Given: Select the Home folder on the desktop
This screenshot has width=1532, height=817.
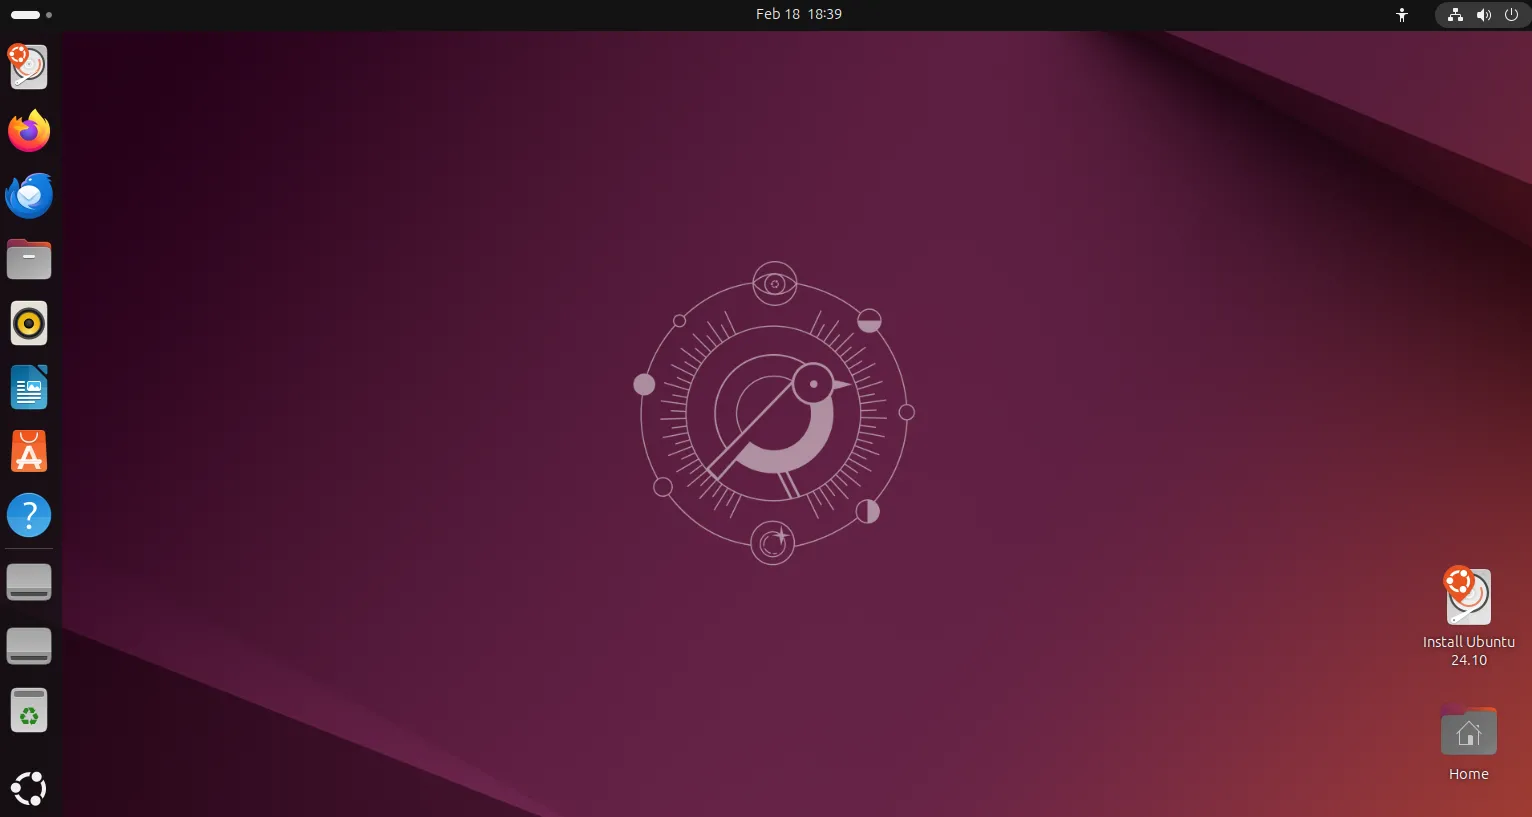Looking at the screenshot, I should (1467, 731).
